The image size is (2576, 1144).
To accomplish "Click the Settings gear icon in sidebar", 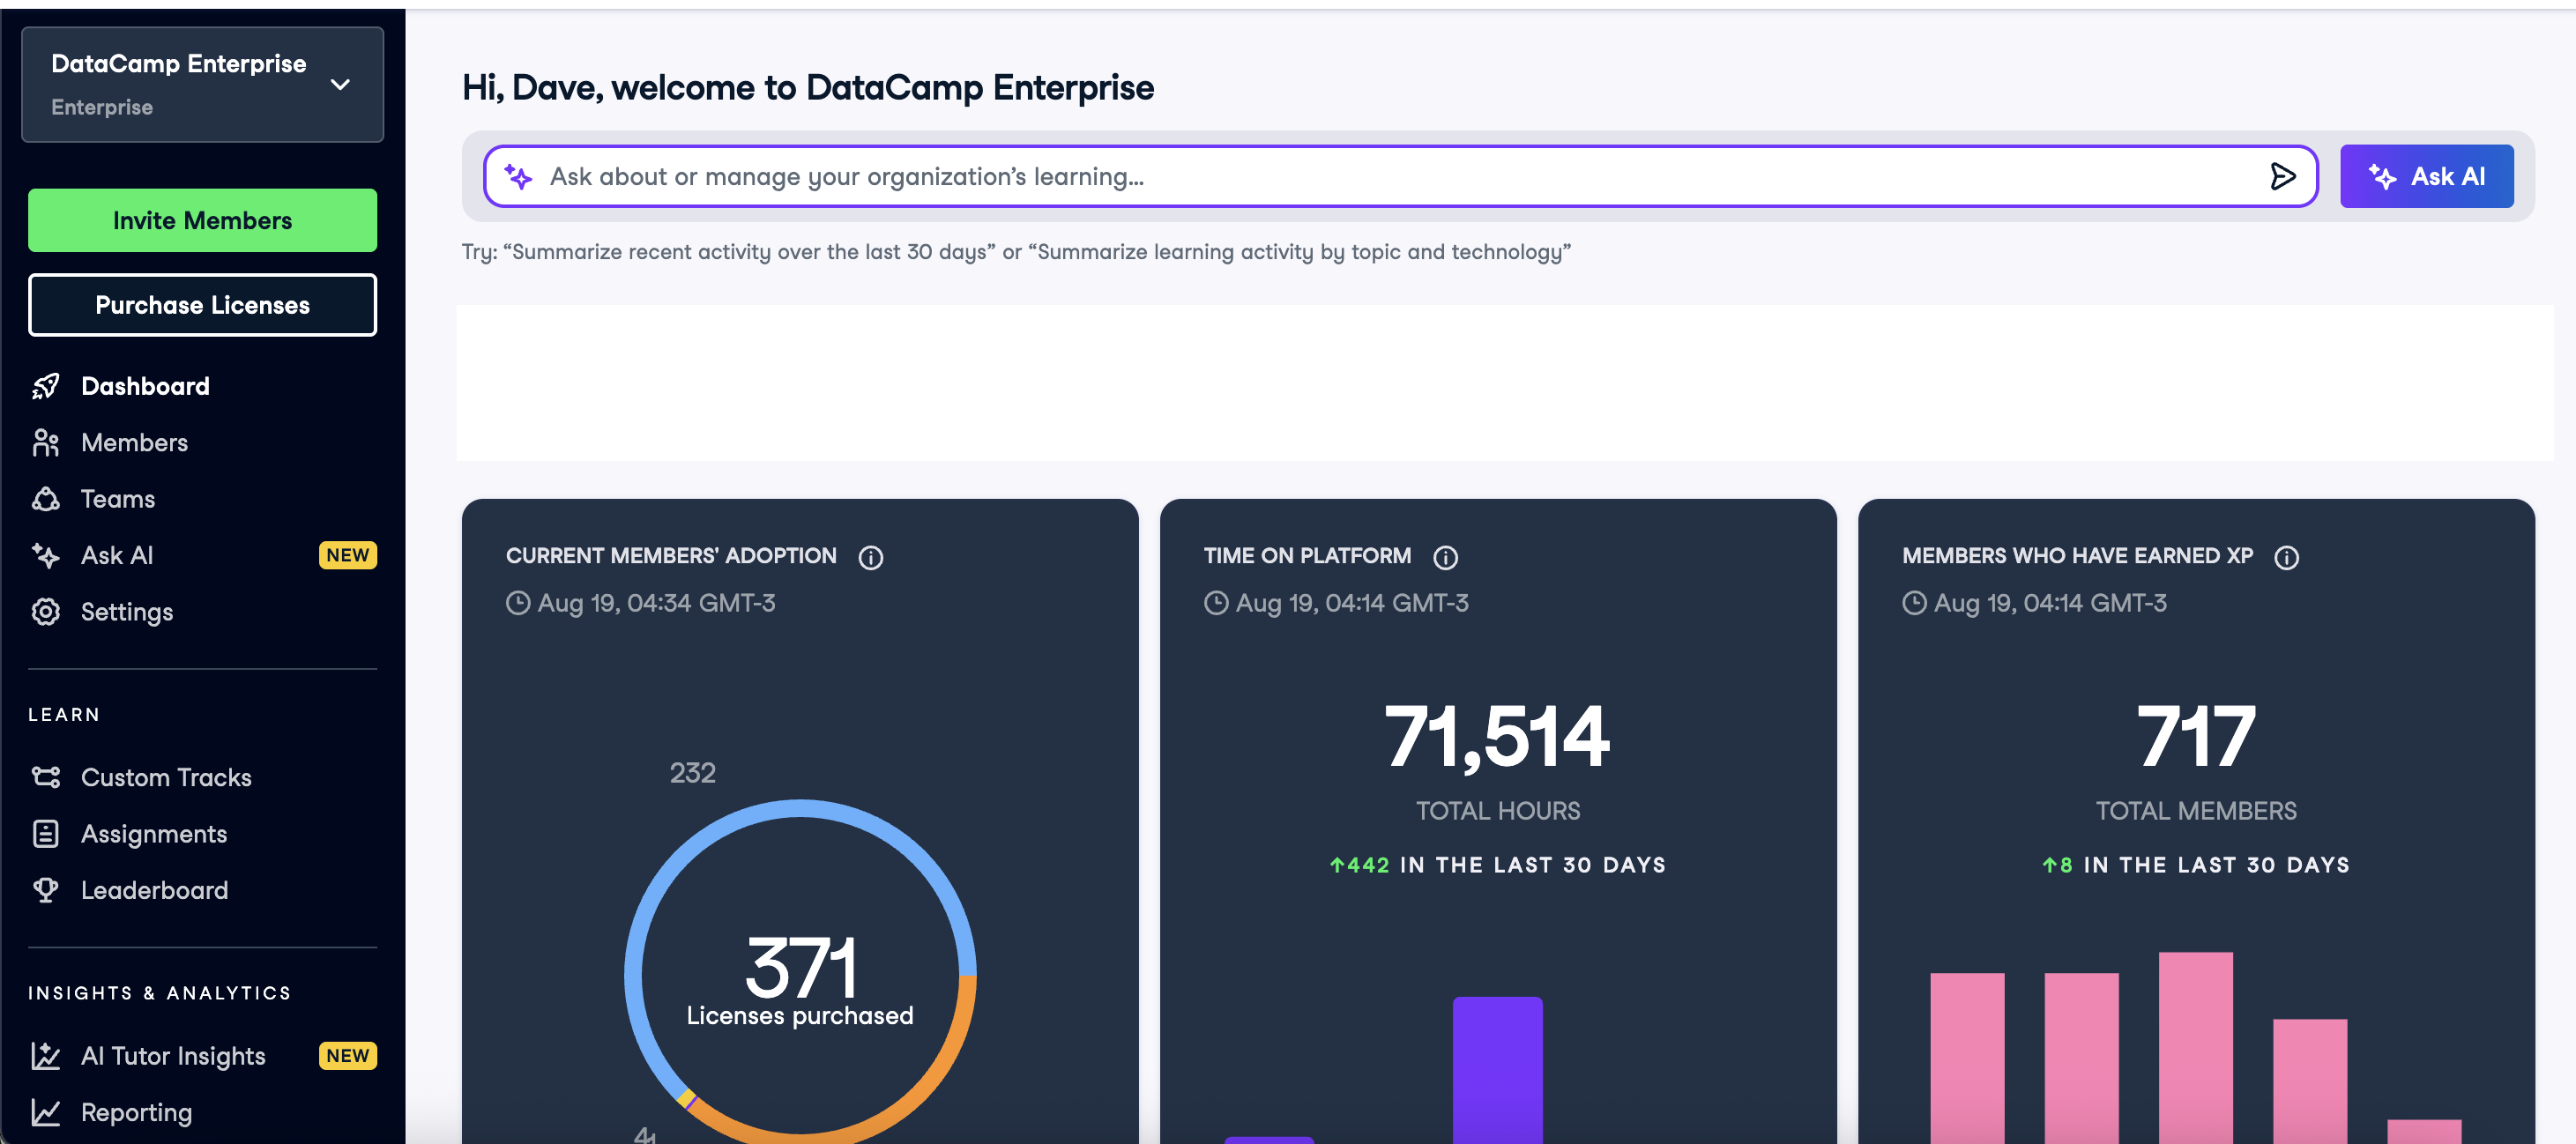I will 46,611.
